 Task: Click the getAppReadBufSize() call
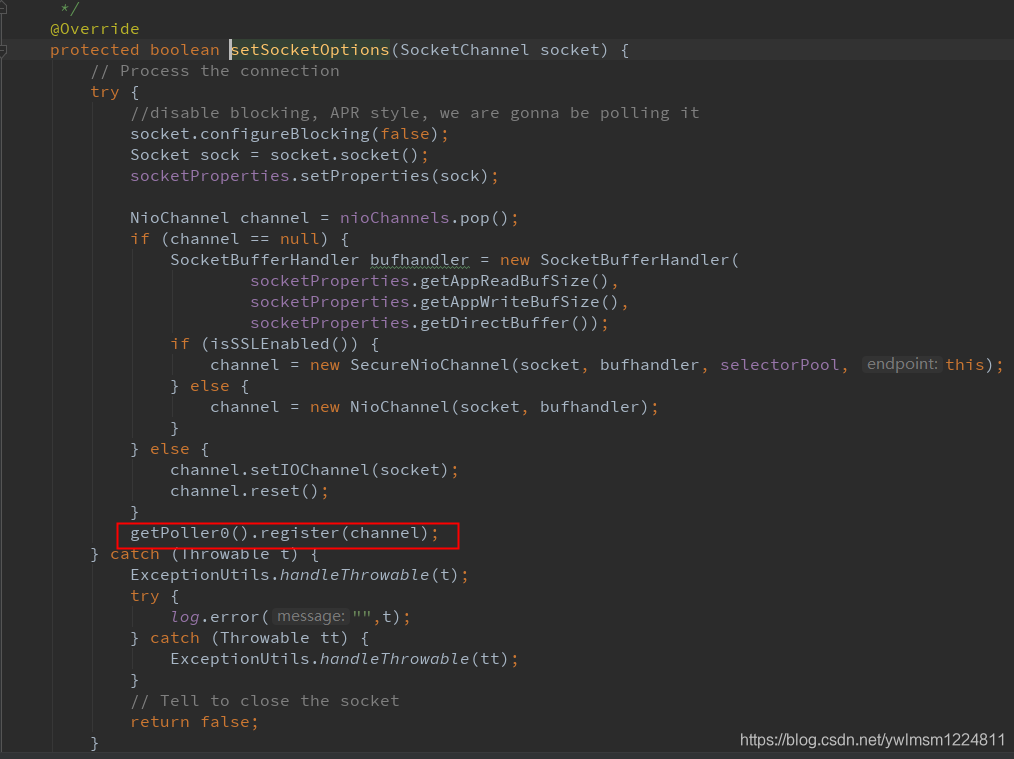pyautogui.click(x=514, y=281)
